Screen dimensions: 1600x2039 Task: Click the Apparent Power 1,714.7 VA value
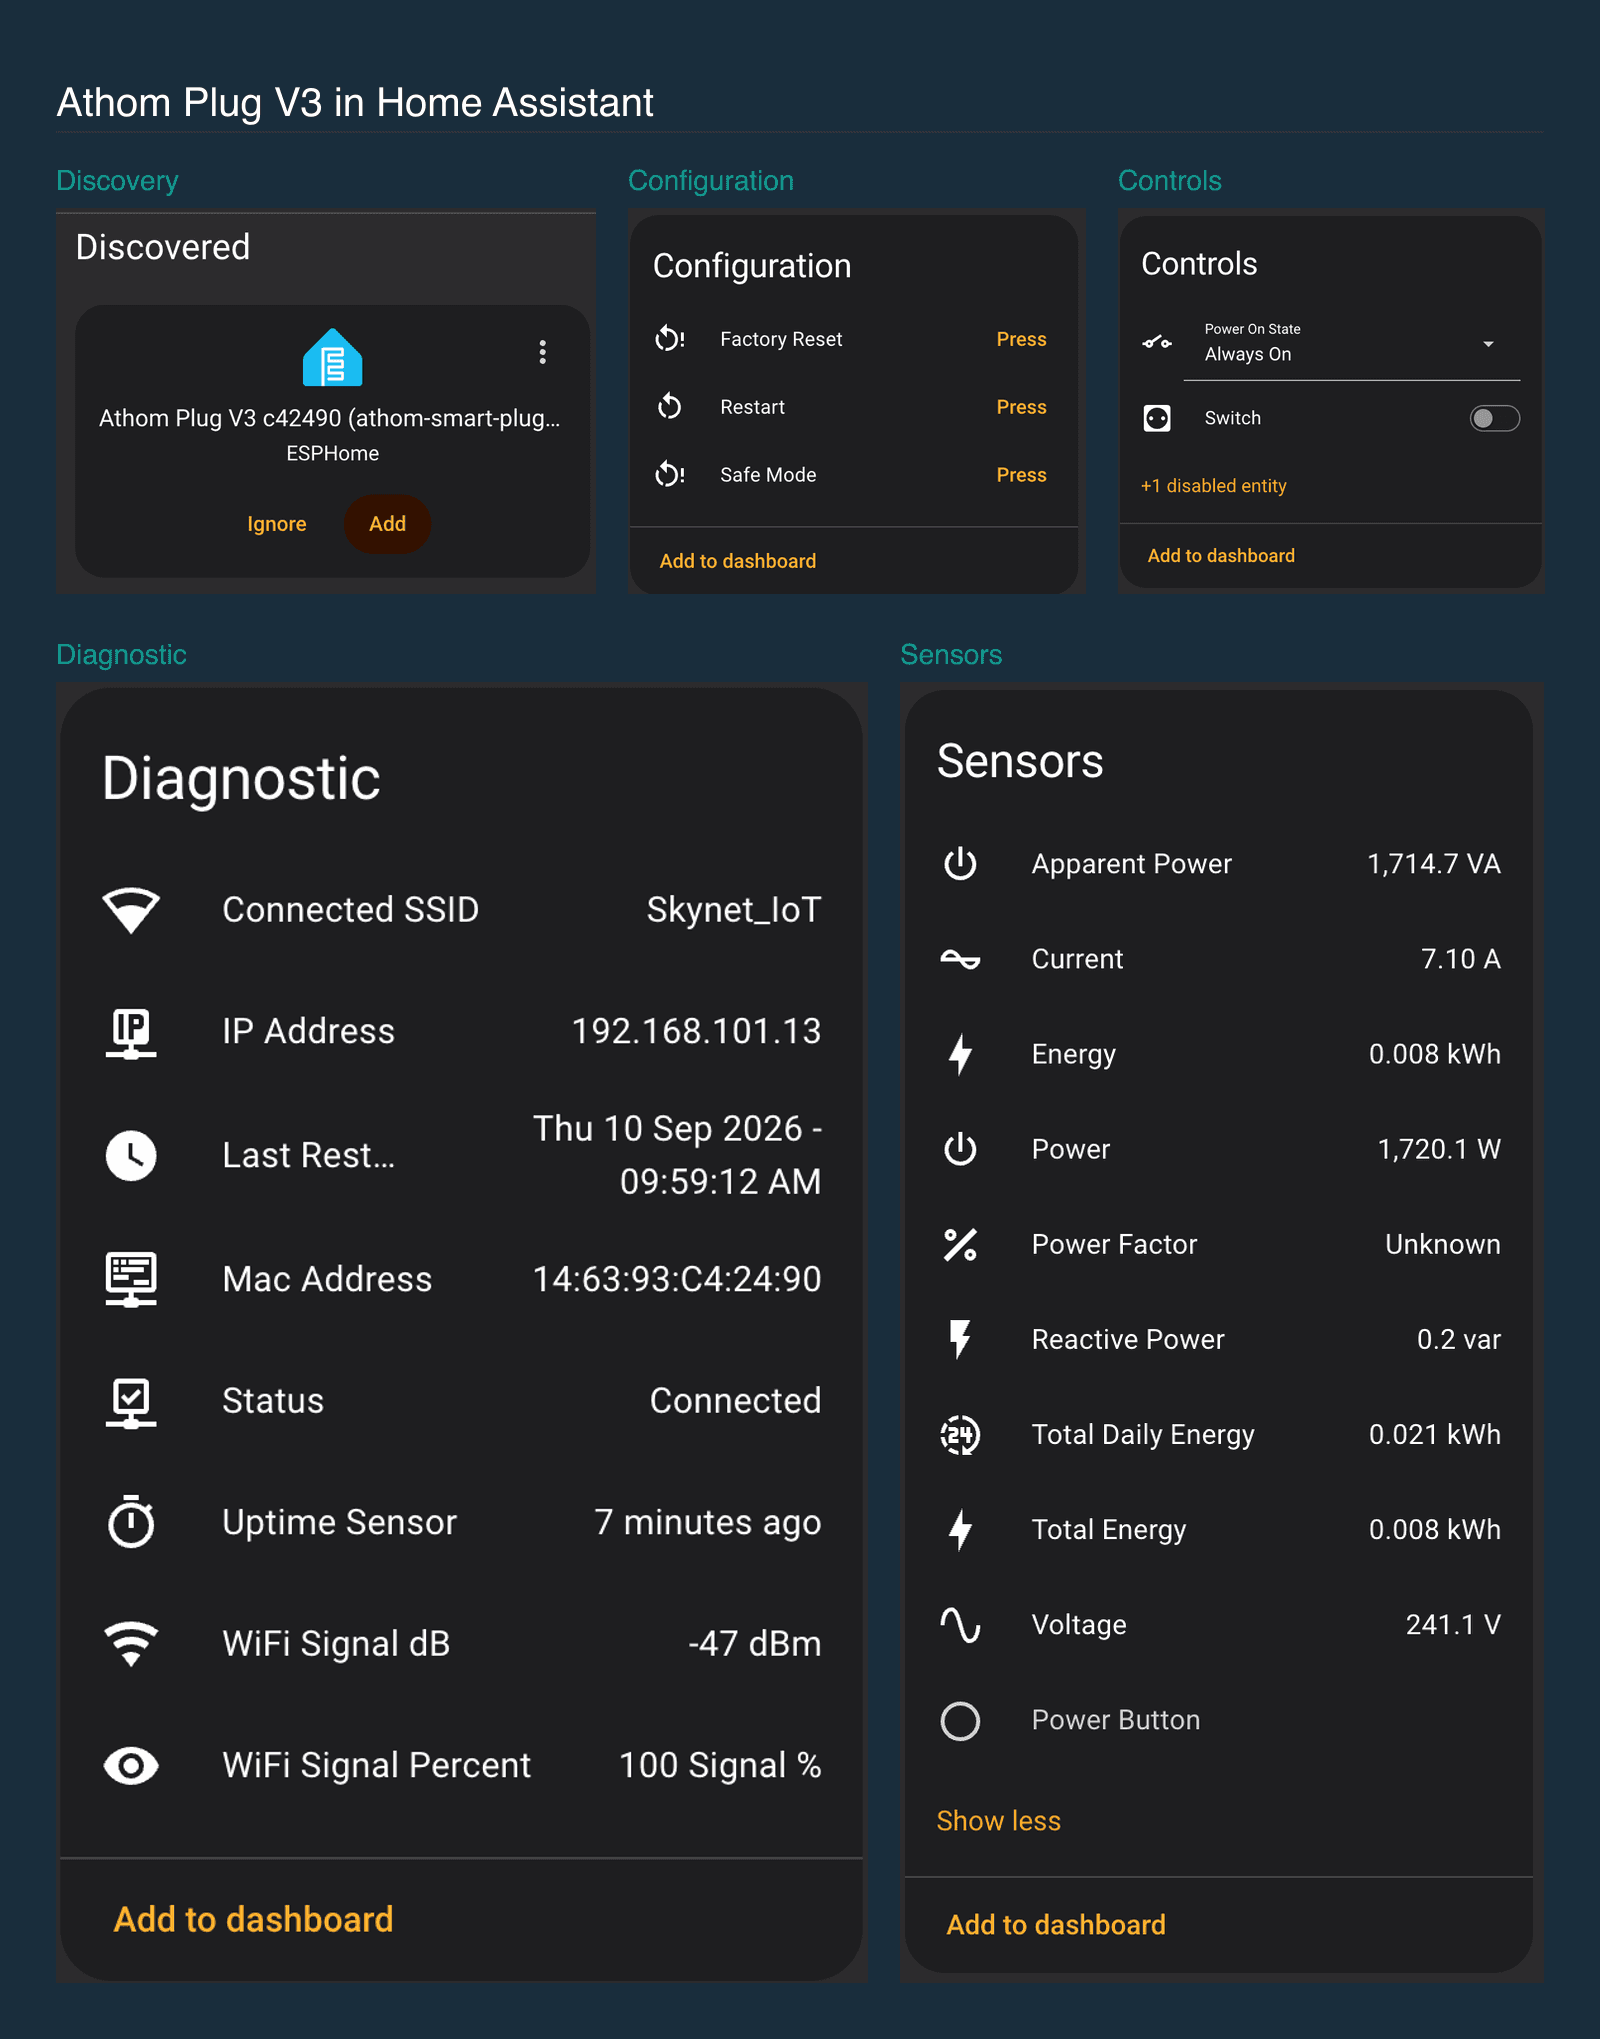pos(1433,864)
